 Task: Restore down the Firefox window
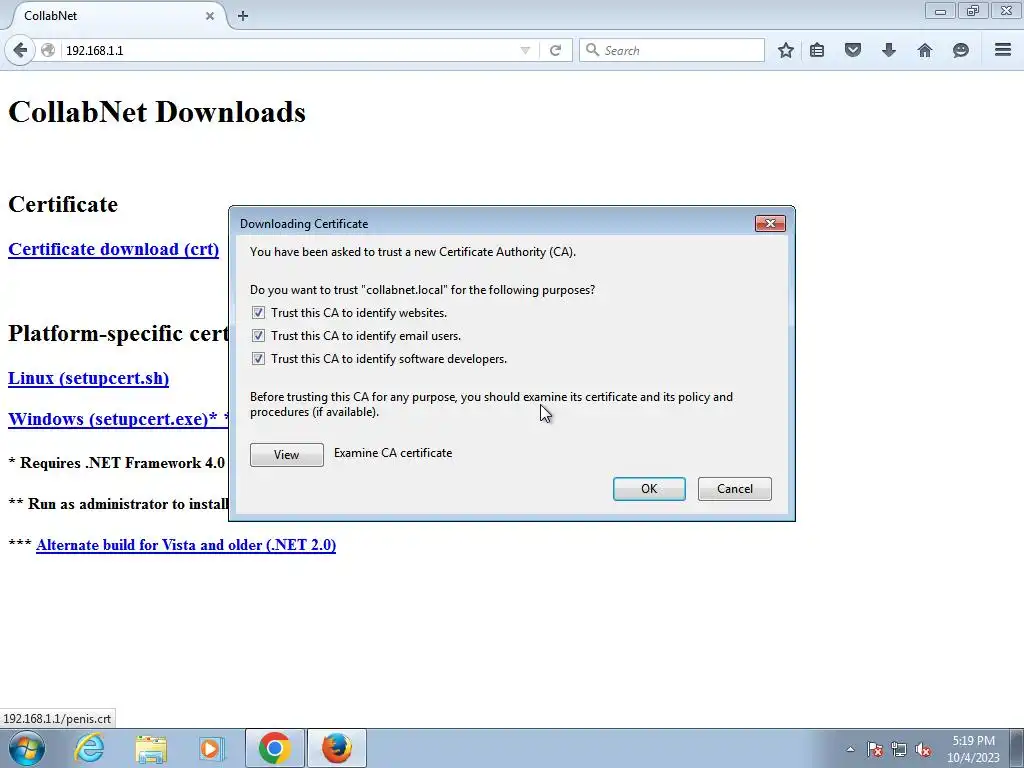coord(973,10)
